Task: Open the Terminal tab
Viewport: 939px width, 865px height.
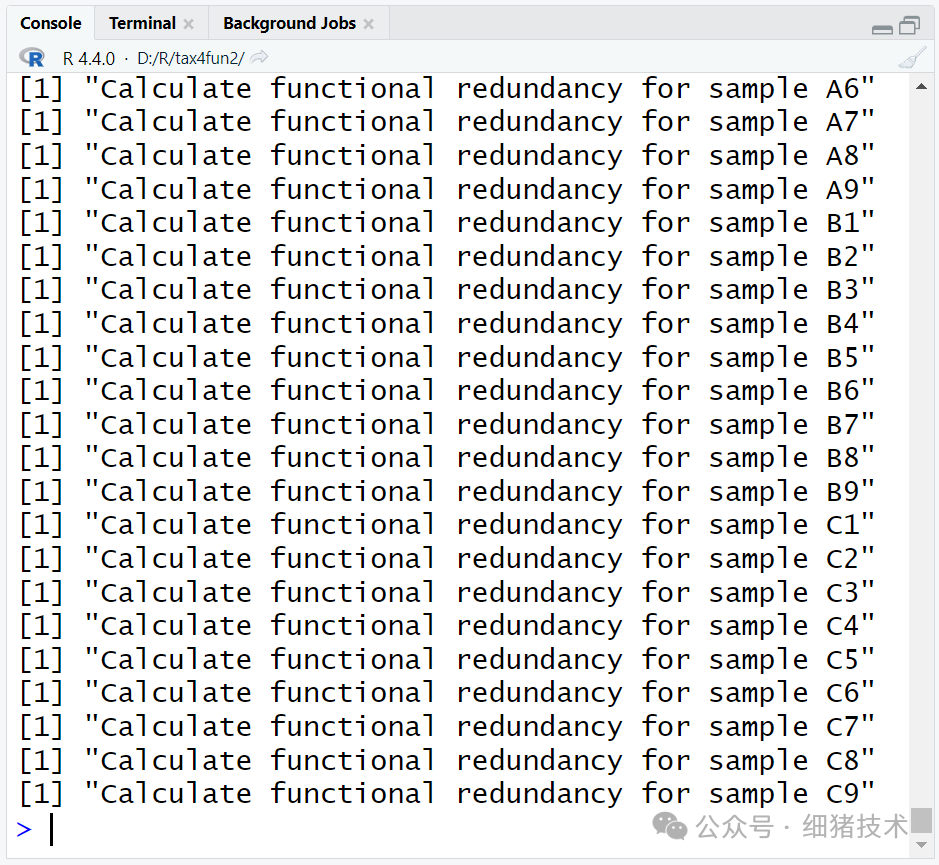Action: (142, 23)
